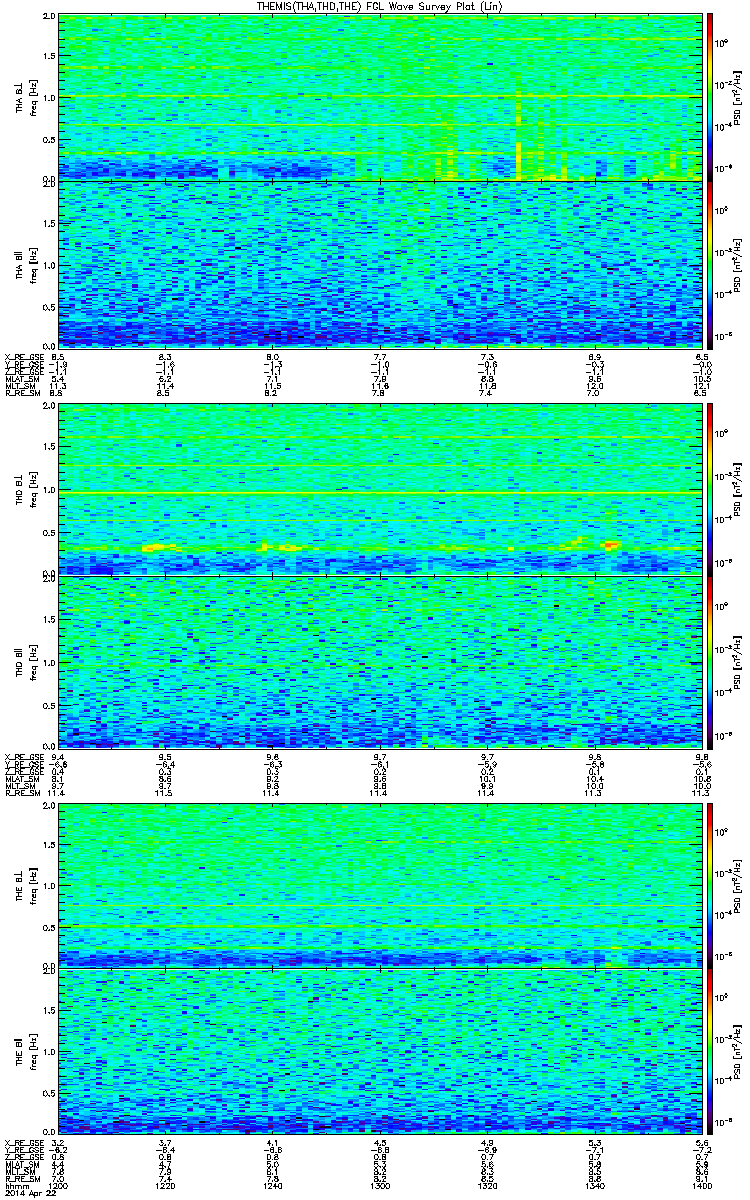The height and width of the screenshot is (1200, 750).
Task: Click the THA BL spectrogram panel
Action: tap(380, 97)
